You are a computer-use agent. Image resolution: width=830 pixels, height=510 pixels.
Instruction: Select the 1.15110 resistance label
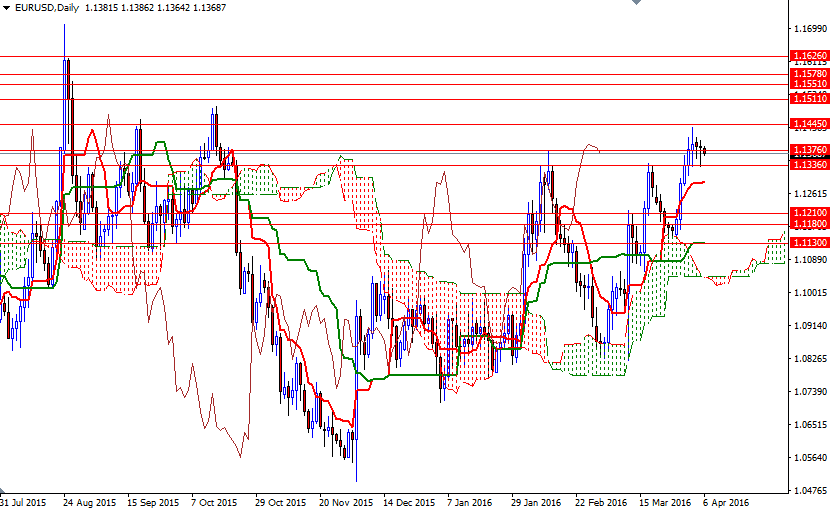809,100
